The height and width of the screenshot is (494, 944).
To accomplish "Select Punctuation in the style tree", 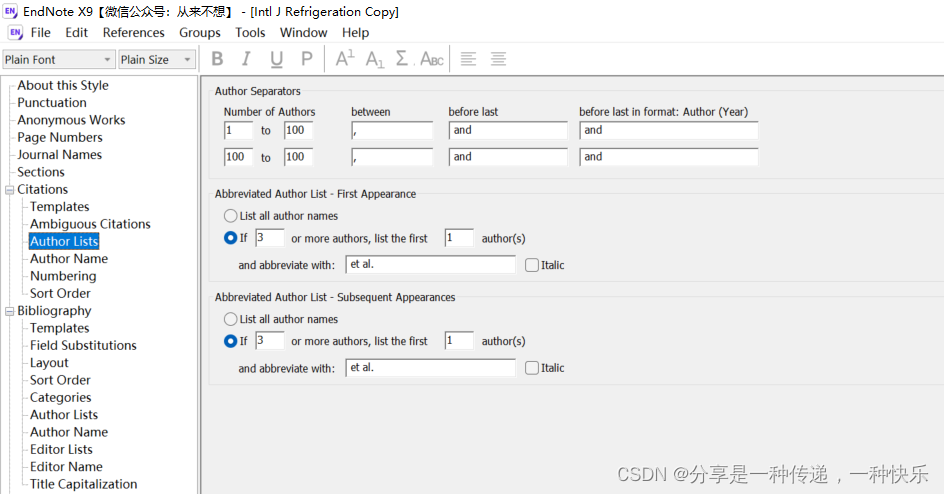I will pos(52,103).
